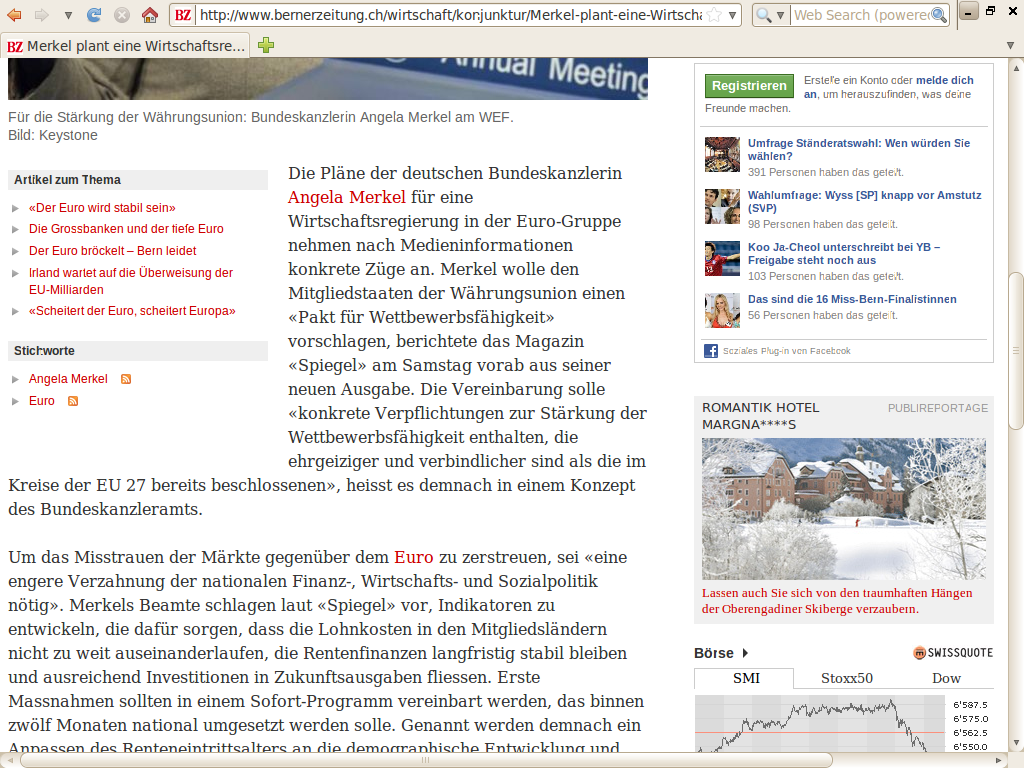Click the RSS feed icon beside Euro keyword
Screen dimensions: 1024x768
(x=73, y=401)
